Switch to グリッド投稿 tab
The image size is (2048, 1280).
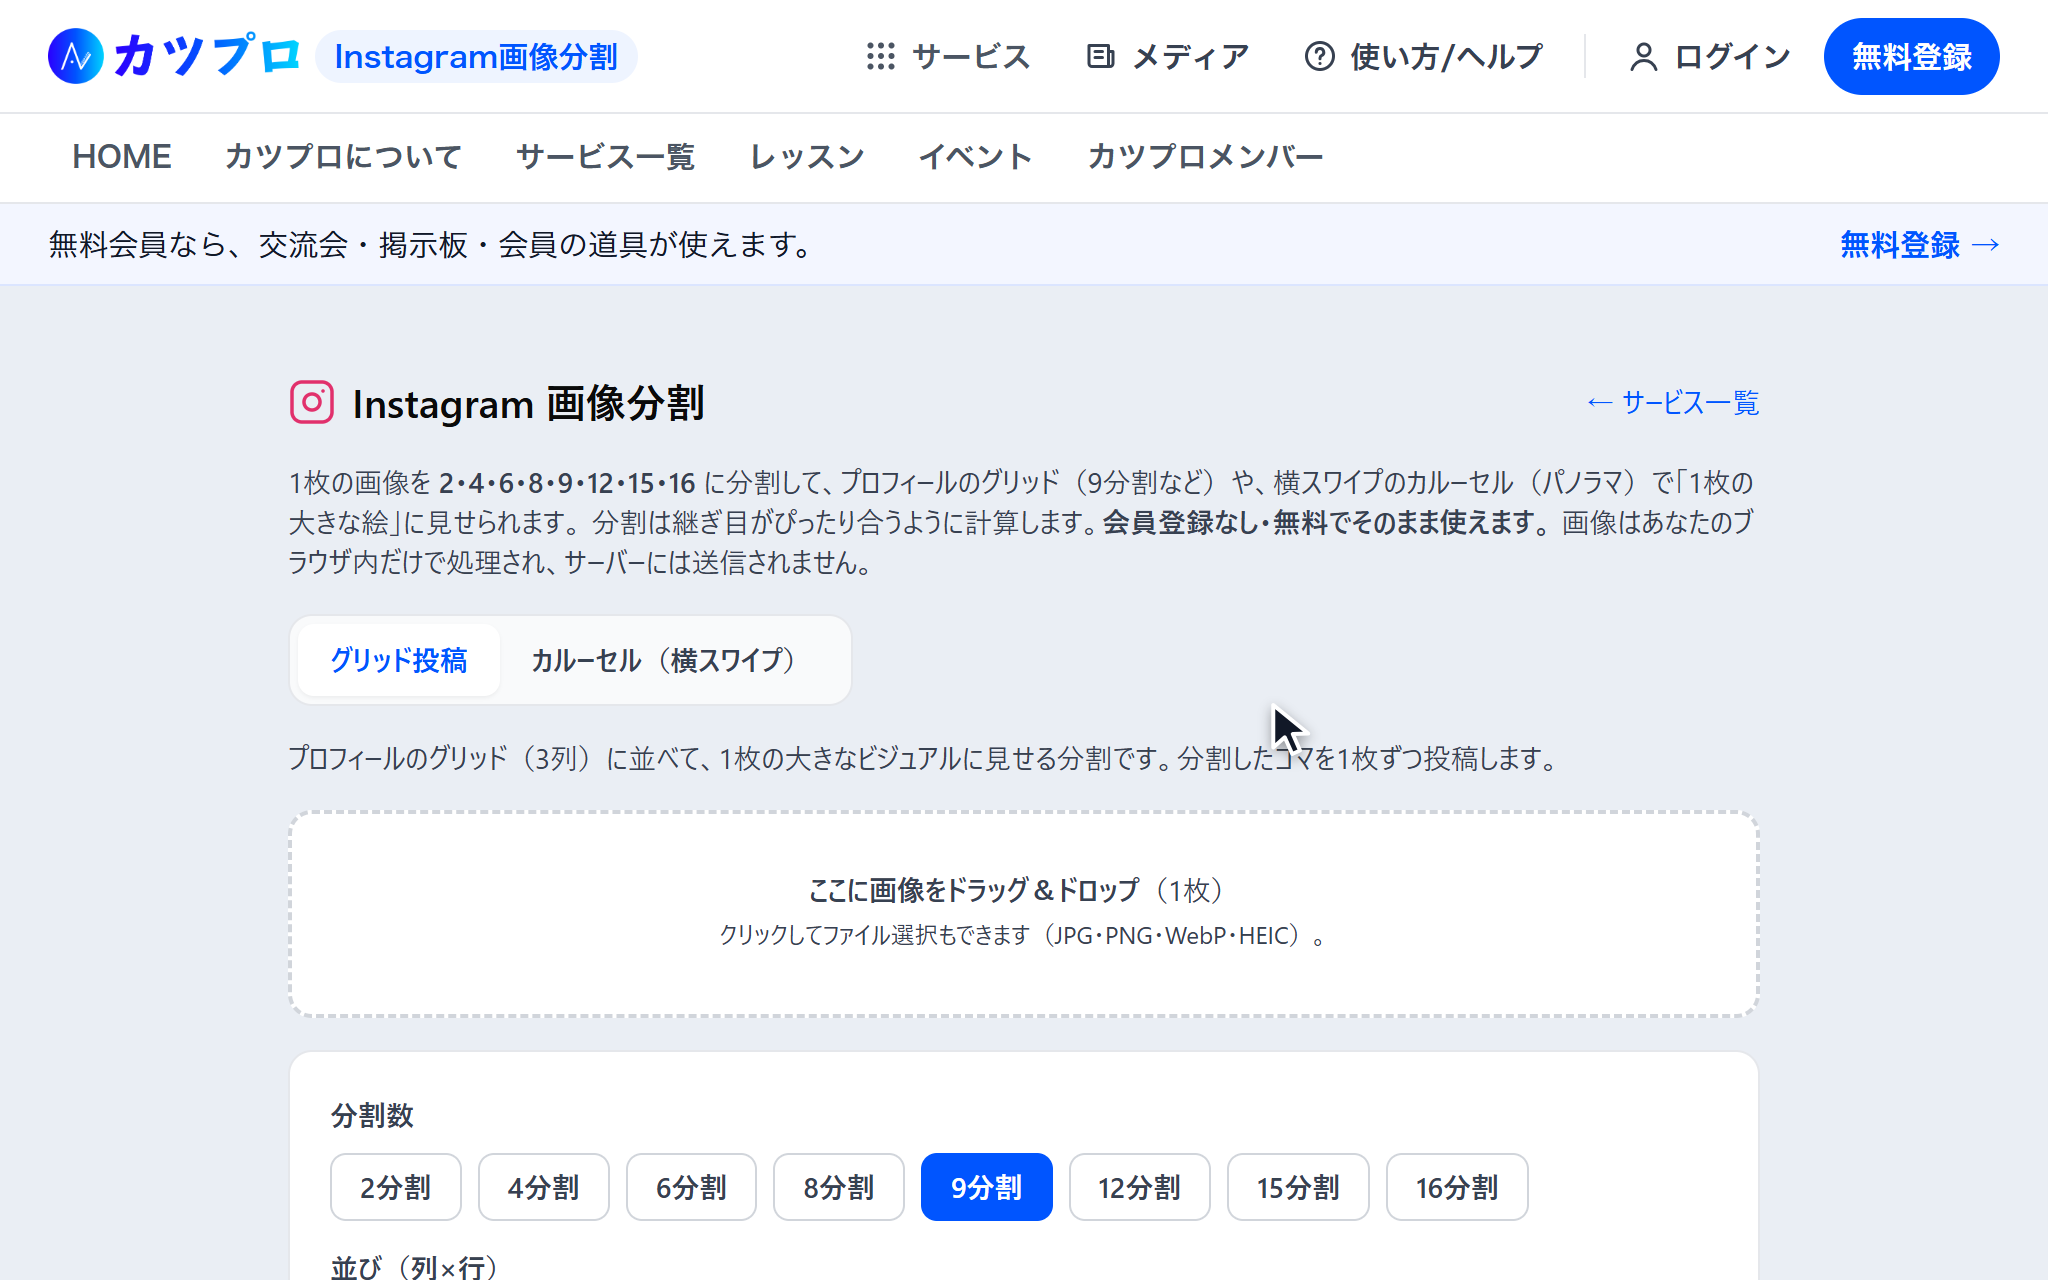[399, 660]
